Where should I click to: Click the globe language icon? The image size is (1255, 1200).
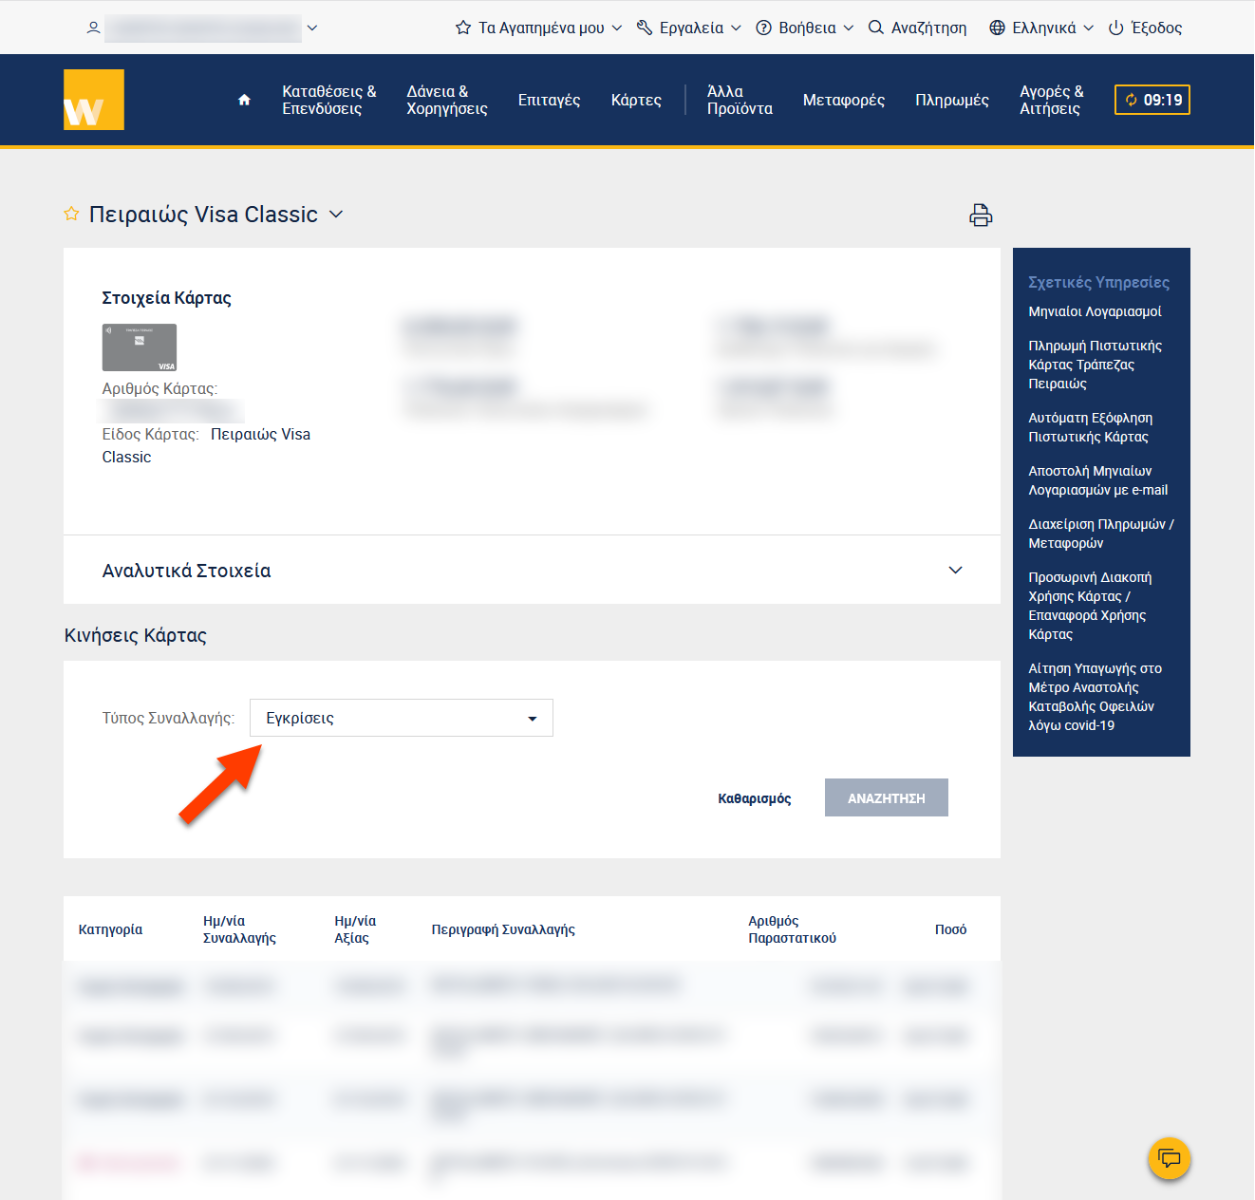point(997,28)
